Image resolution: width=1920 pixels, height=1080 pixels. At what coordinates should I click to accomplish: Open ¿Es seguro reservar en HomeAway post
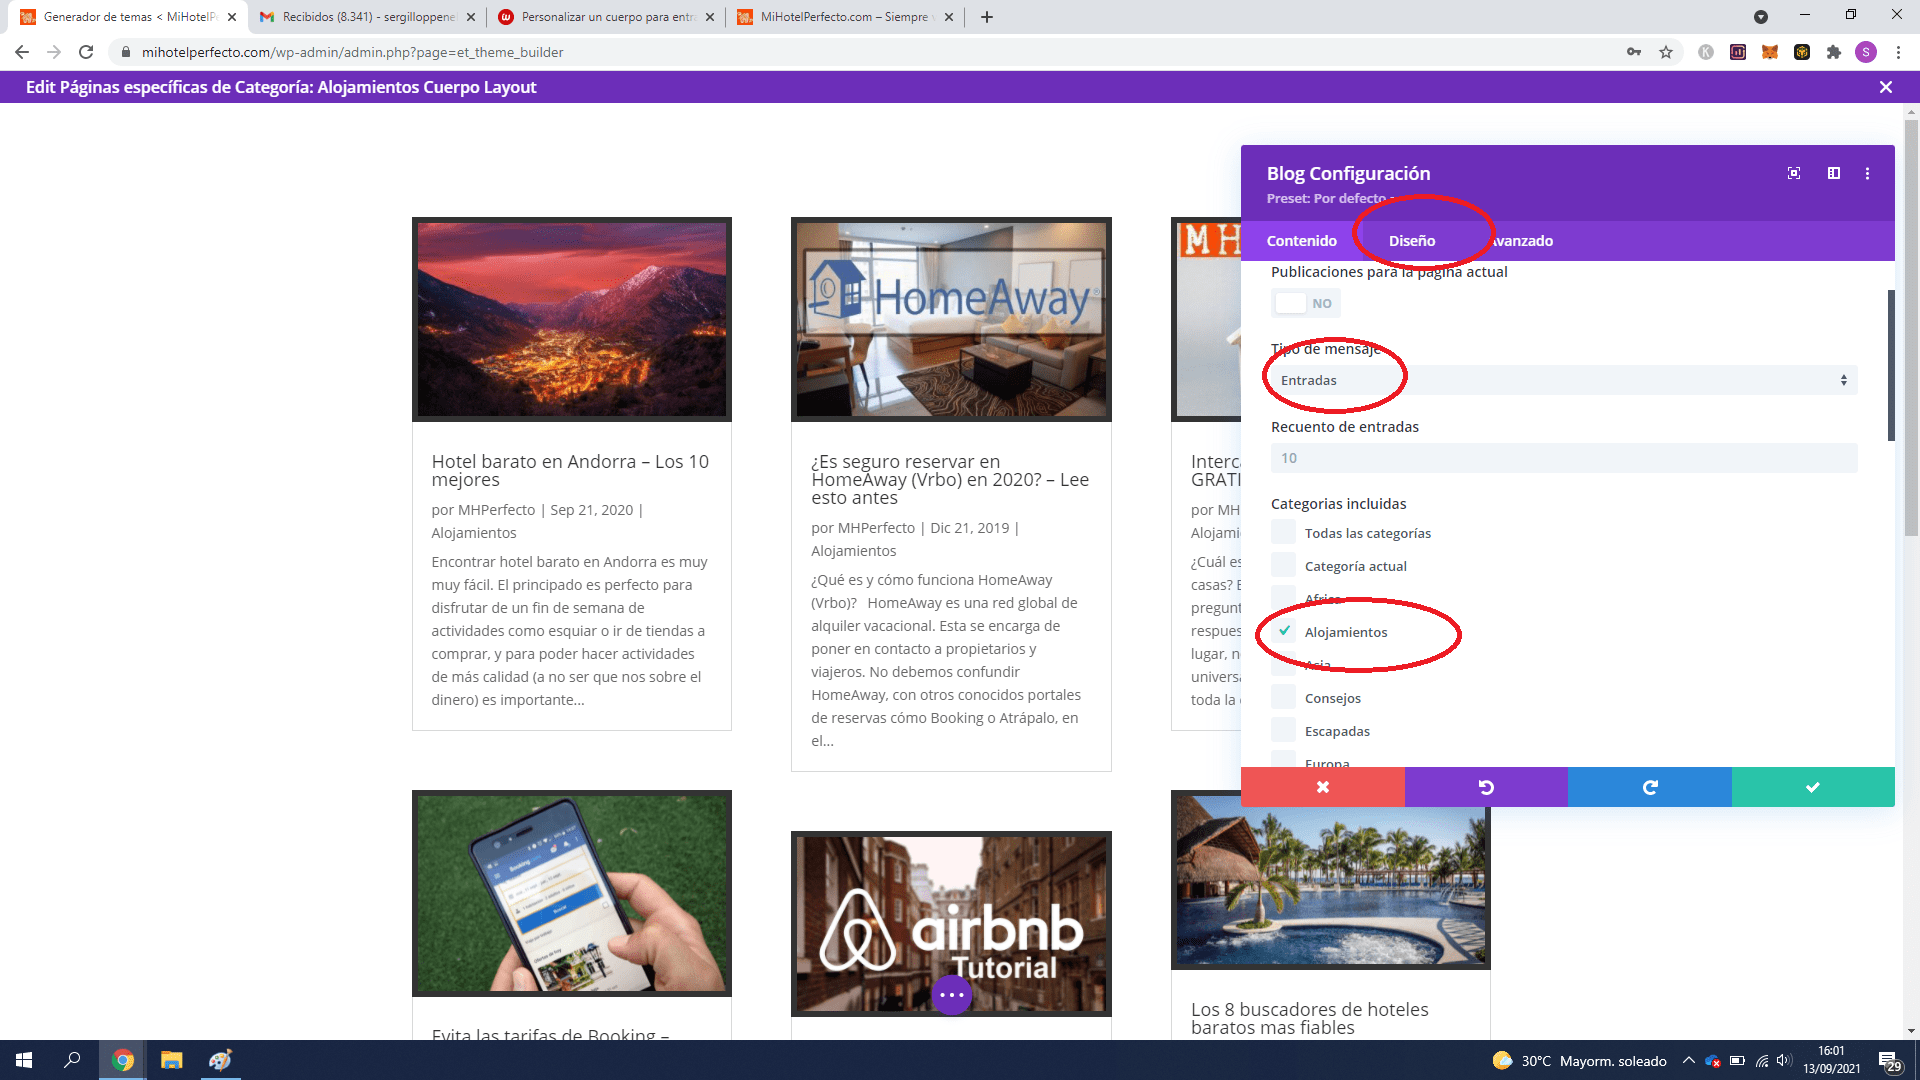950,479
